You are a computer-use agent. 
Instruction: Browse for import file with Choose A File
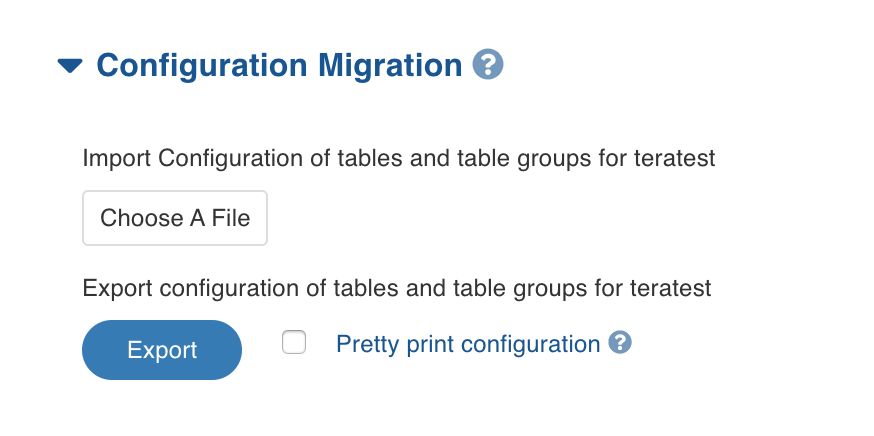175,218
